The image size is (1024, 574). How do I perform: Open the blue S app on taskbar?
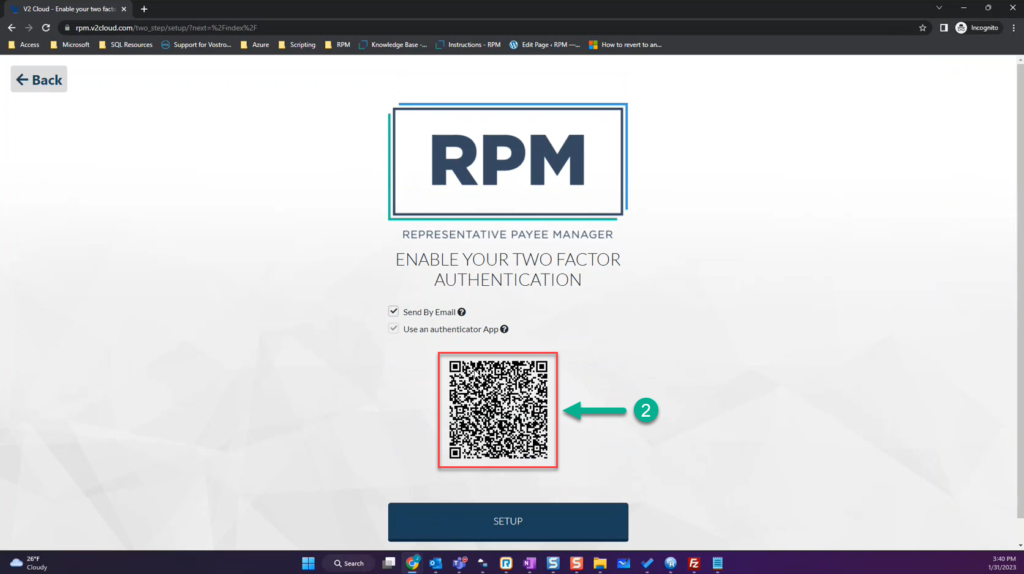coord(553,563)
